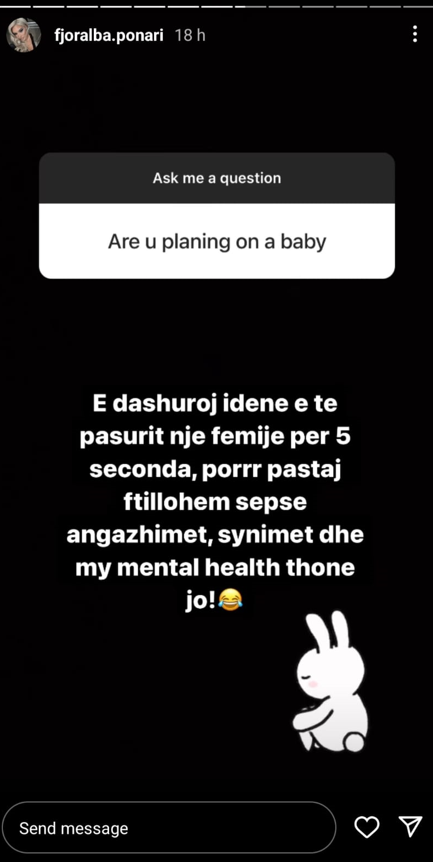The width and height of the screenshot is (433, 862).
Task: Focus the "Send message" field
Action: [x=168, y=827]
